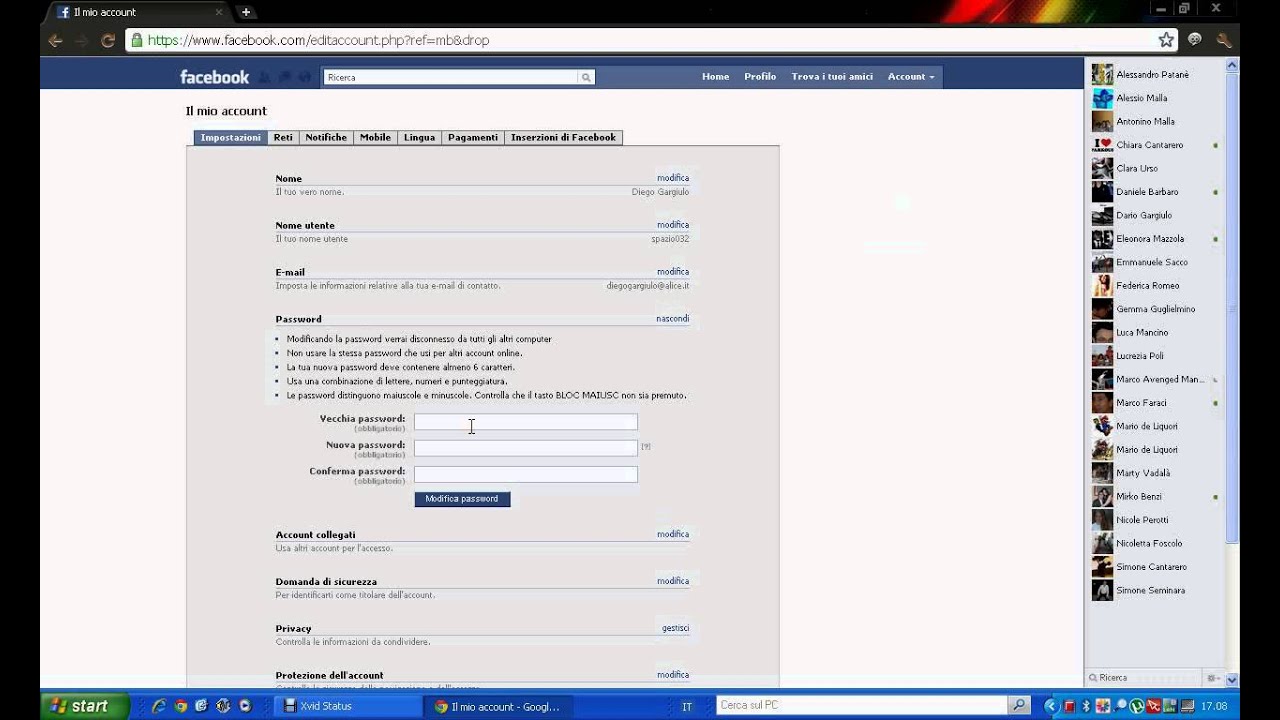1280x720 pixels.
Task: Open Account dropdown in Facebook header
Action: [911, 77]
